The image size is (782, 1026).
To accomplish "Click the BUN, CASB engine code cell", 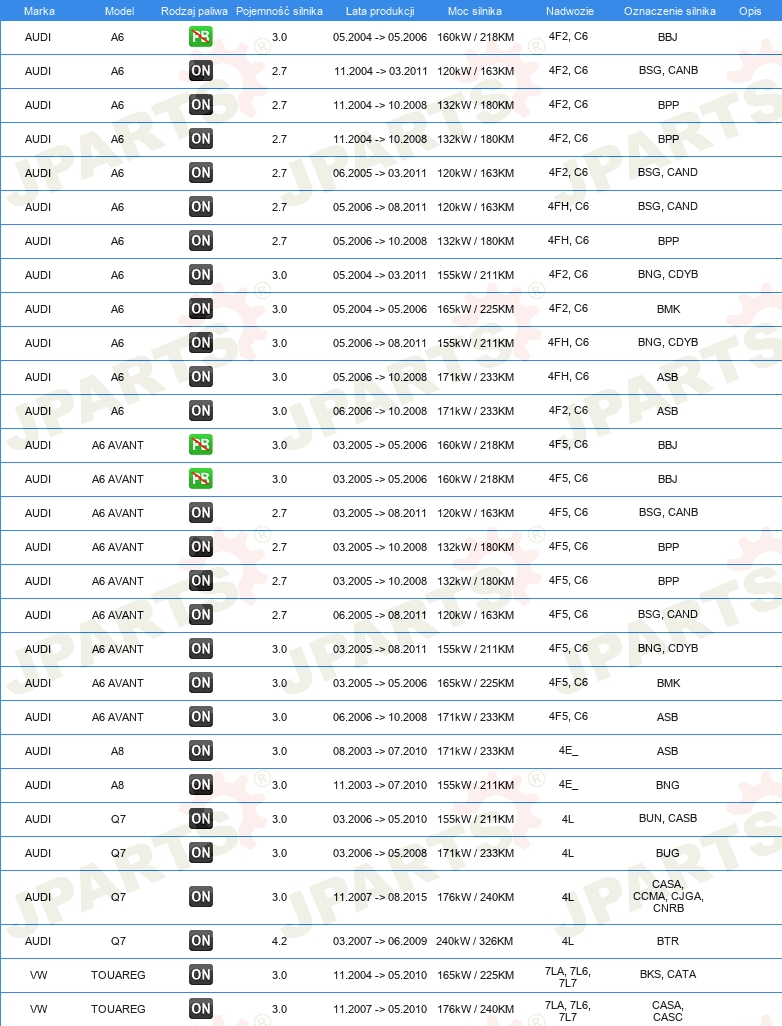I will pos(668,819).
